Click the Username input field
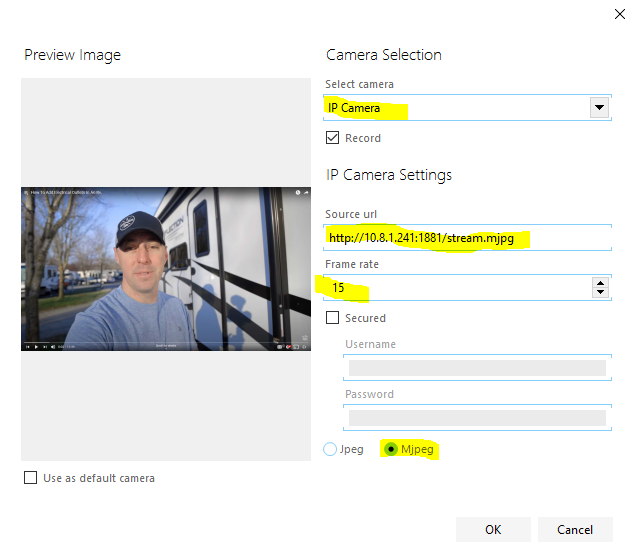Screen dimensions: 634x551 click(477, 367)
